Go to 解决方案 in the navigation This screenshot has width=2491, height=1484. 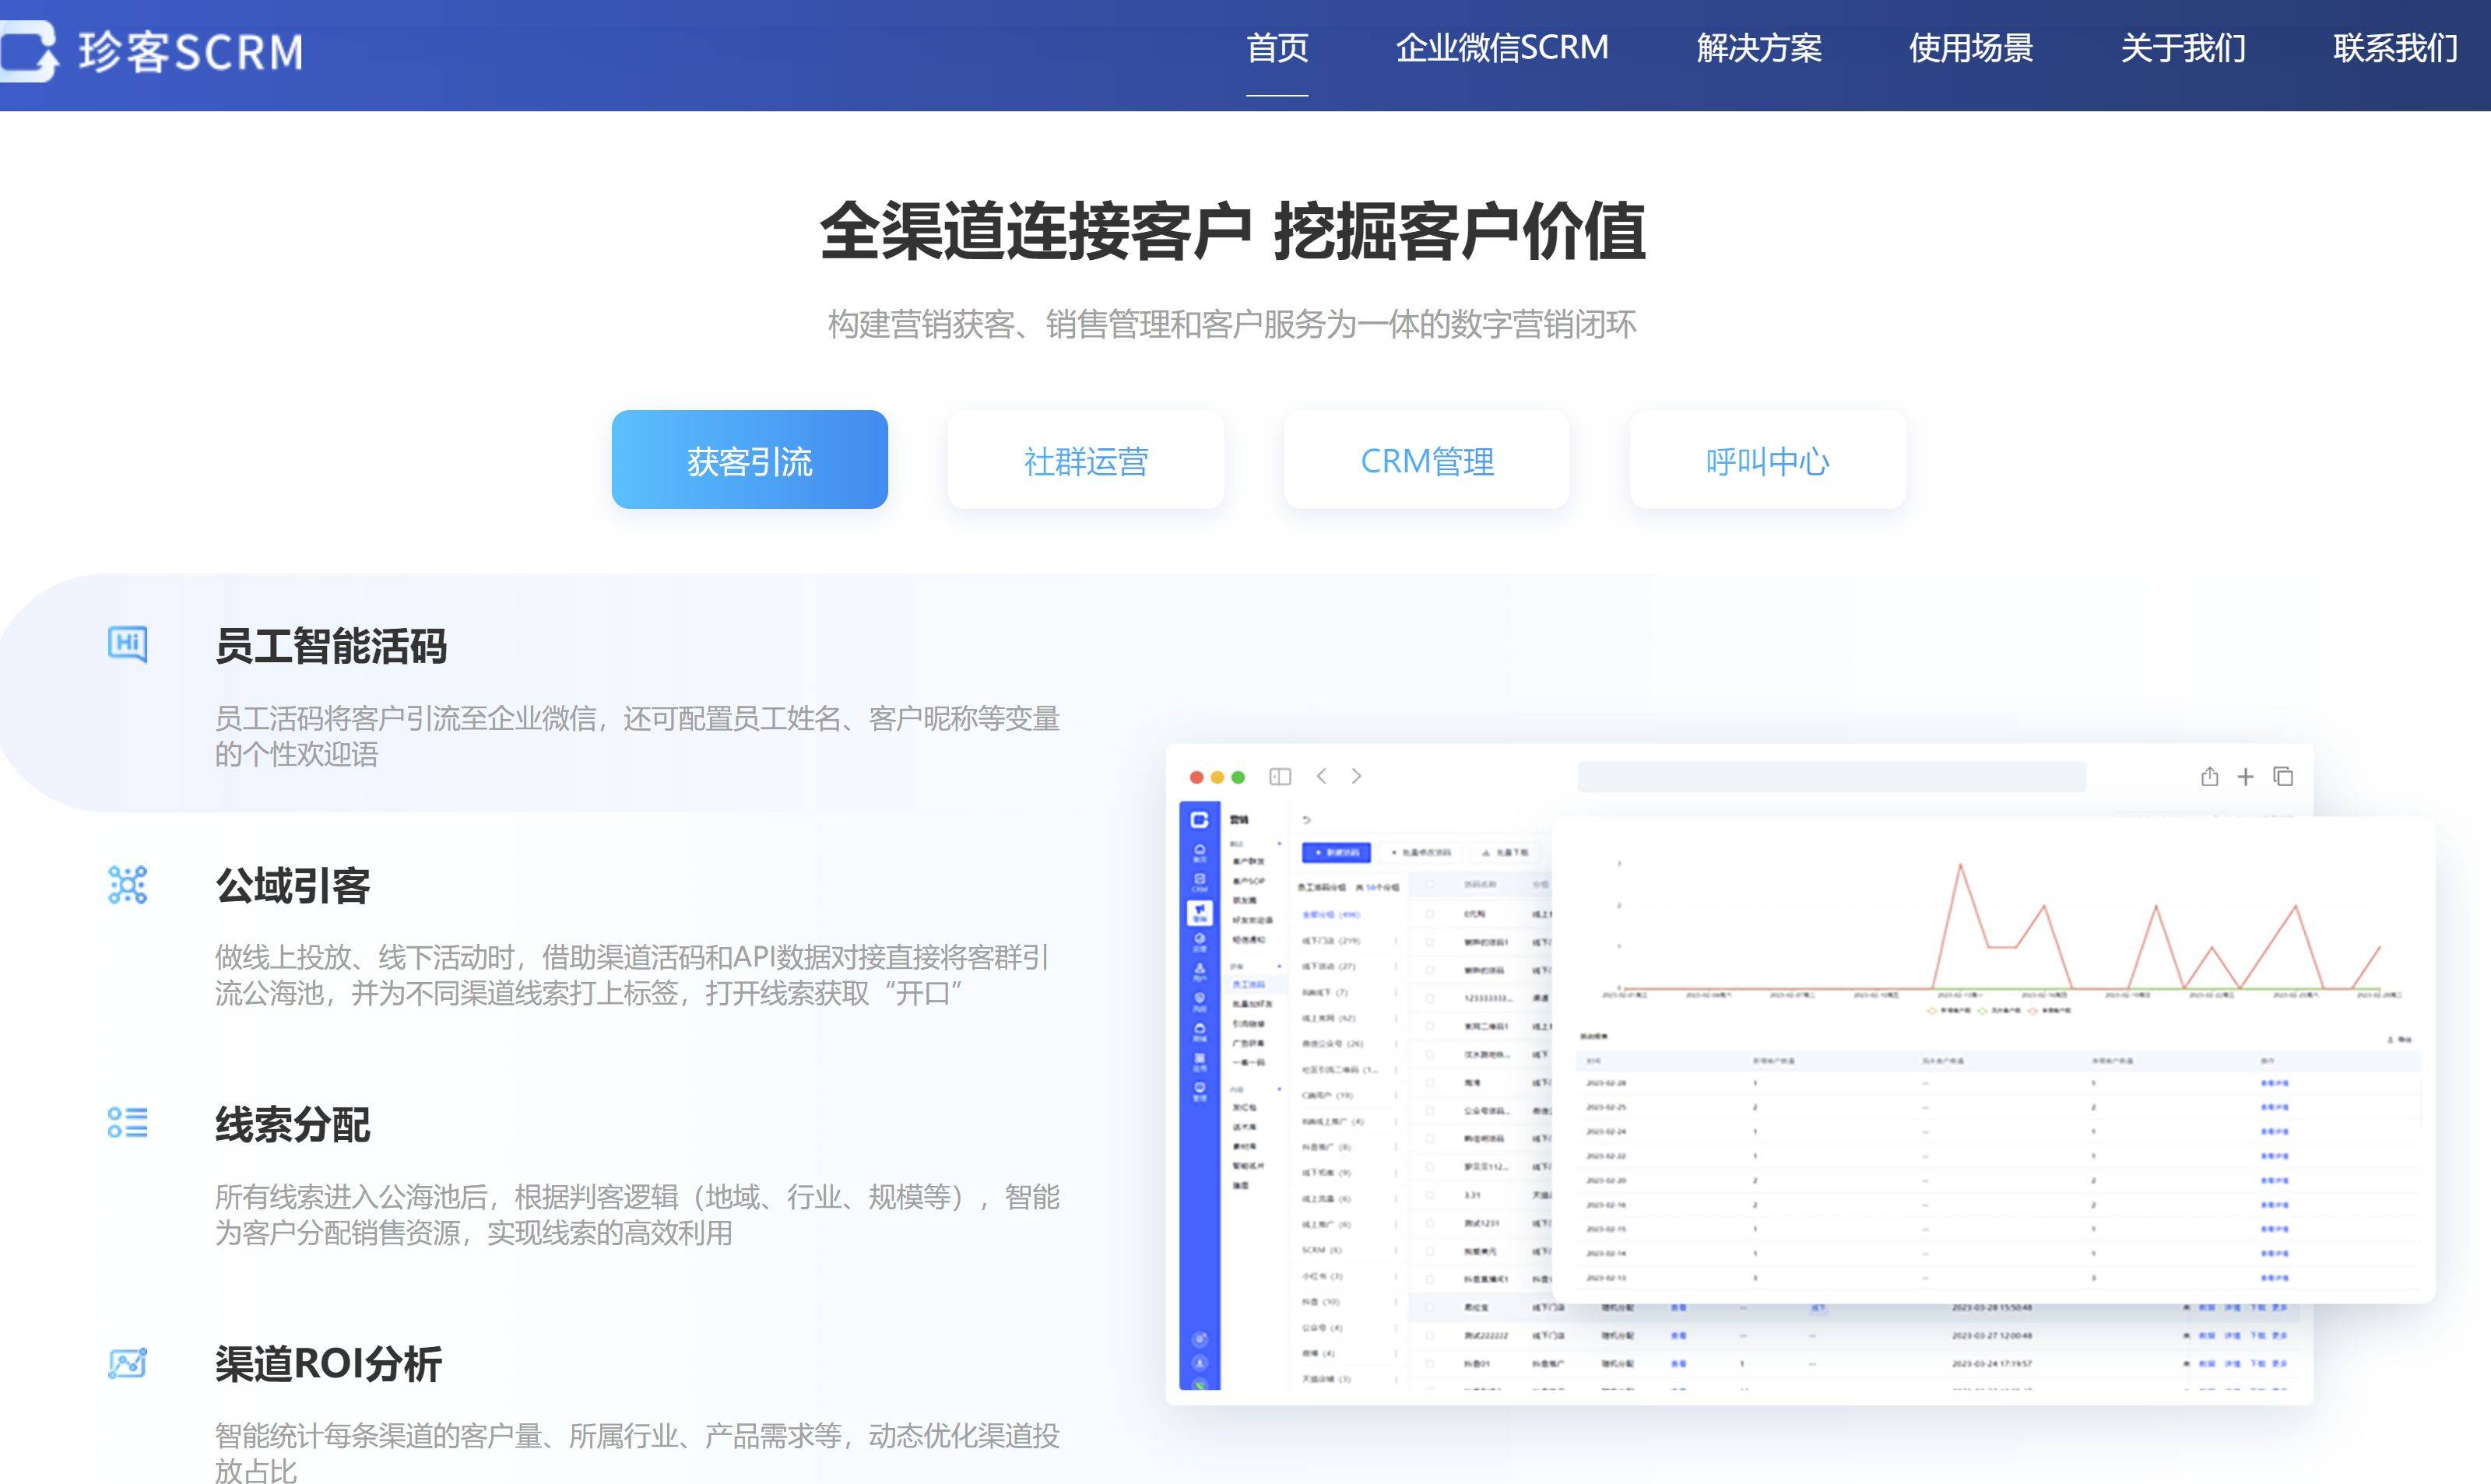[1759, 48]
